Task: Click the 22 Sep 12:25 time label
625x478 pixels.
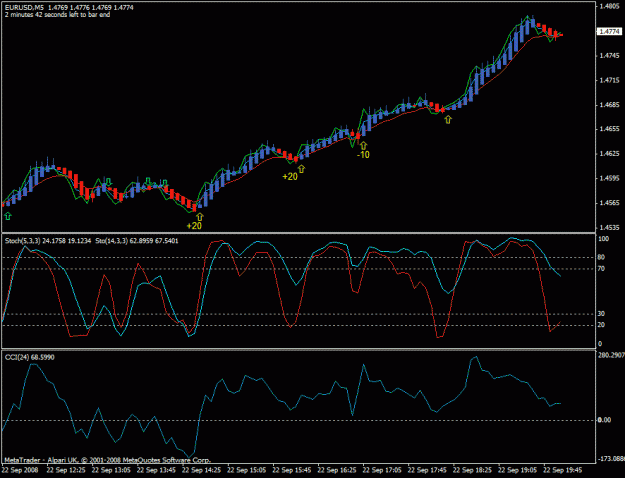Action: (66, 470)
